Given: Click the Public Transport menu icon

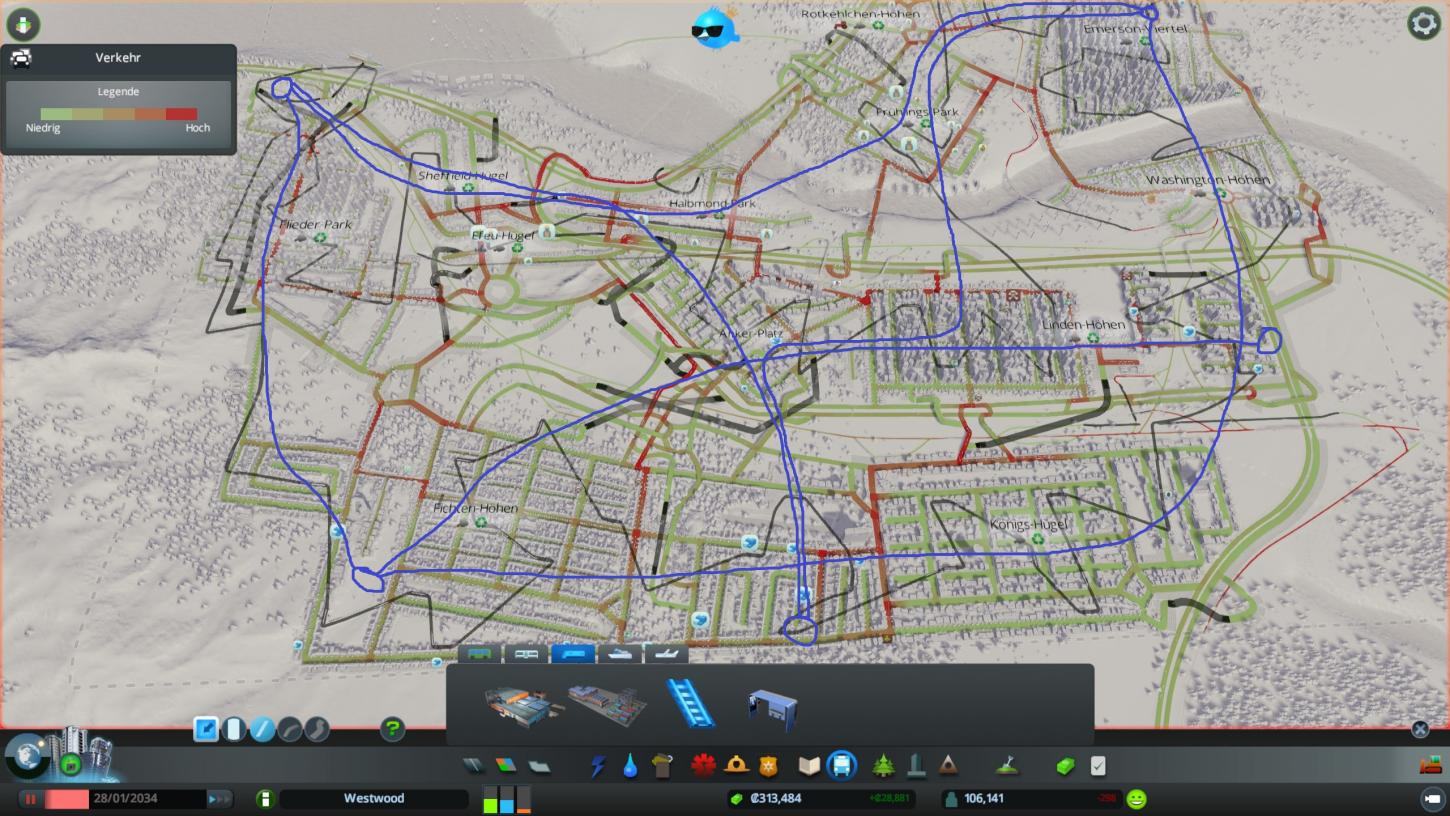Looking at the screenshot, I should tap(842, 766).
